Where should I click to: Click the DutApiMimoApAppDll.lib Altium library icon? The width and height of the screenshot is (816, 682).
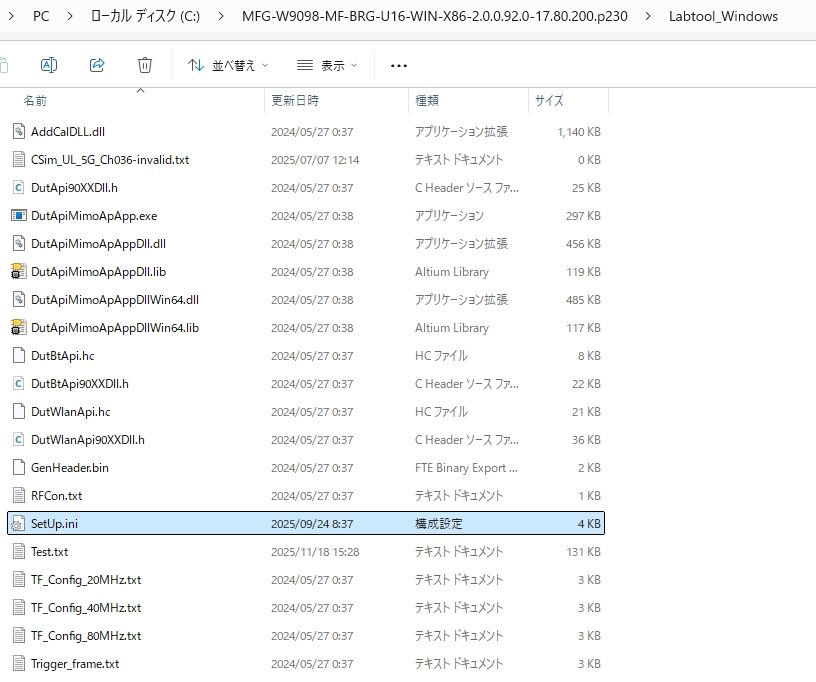point(18,271)
